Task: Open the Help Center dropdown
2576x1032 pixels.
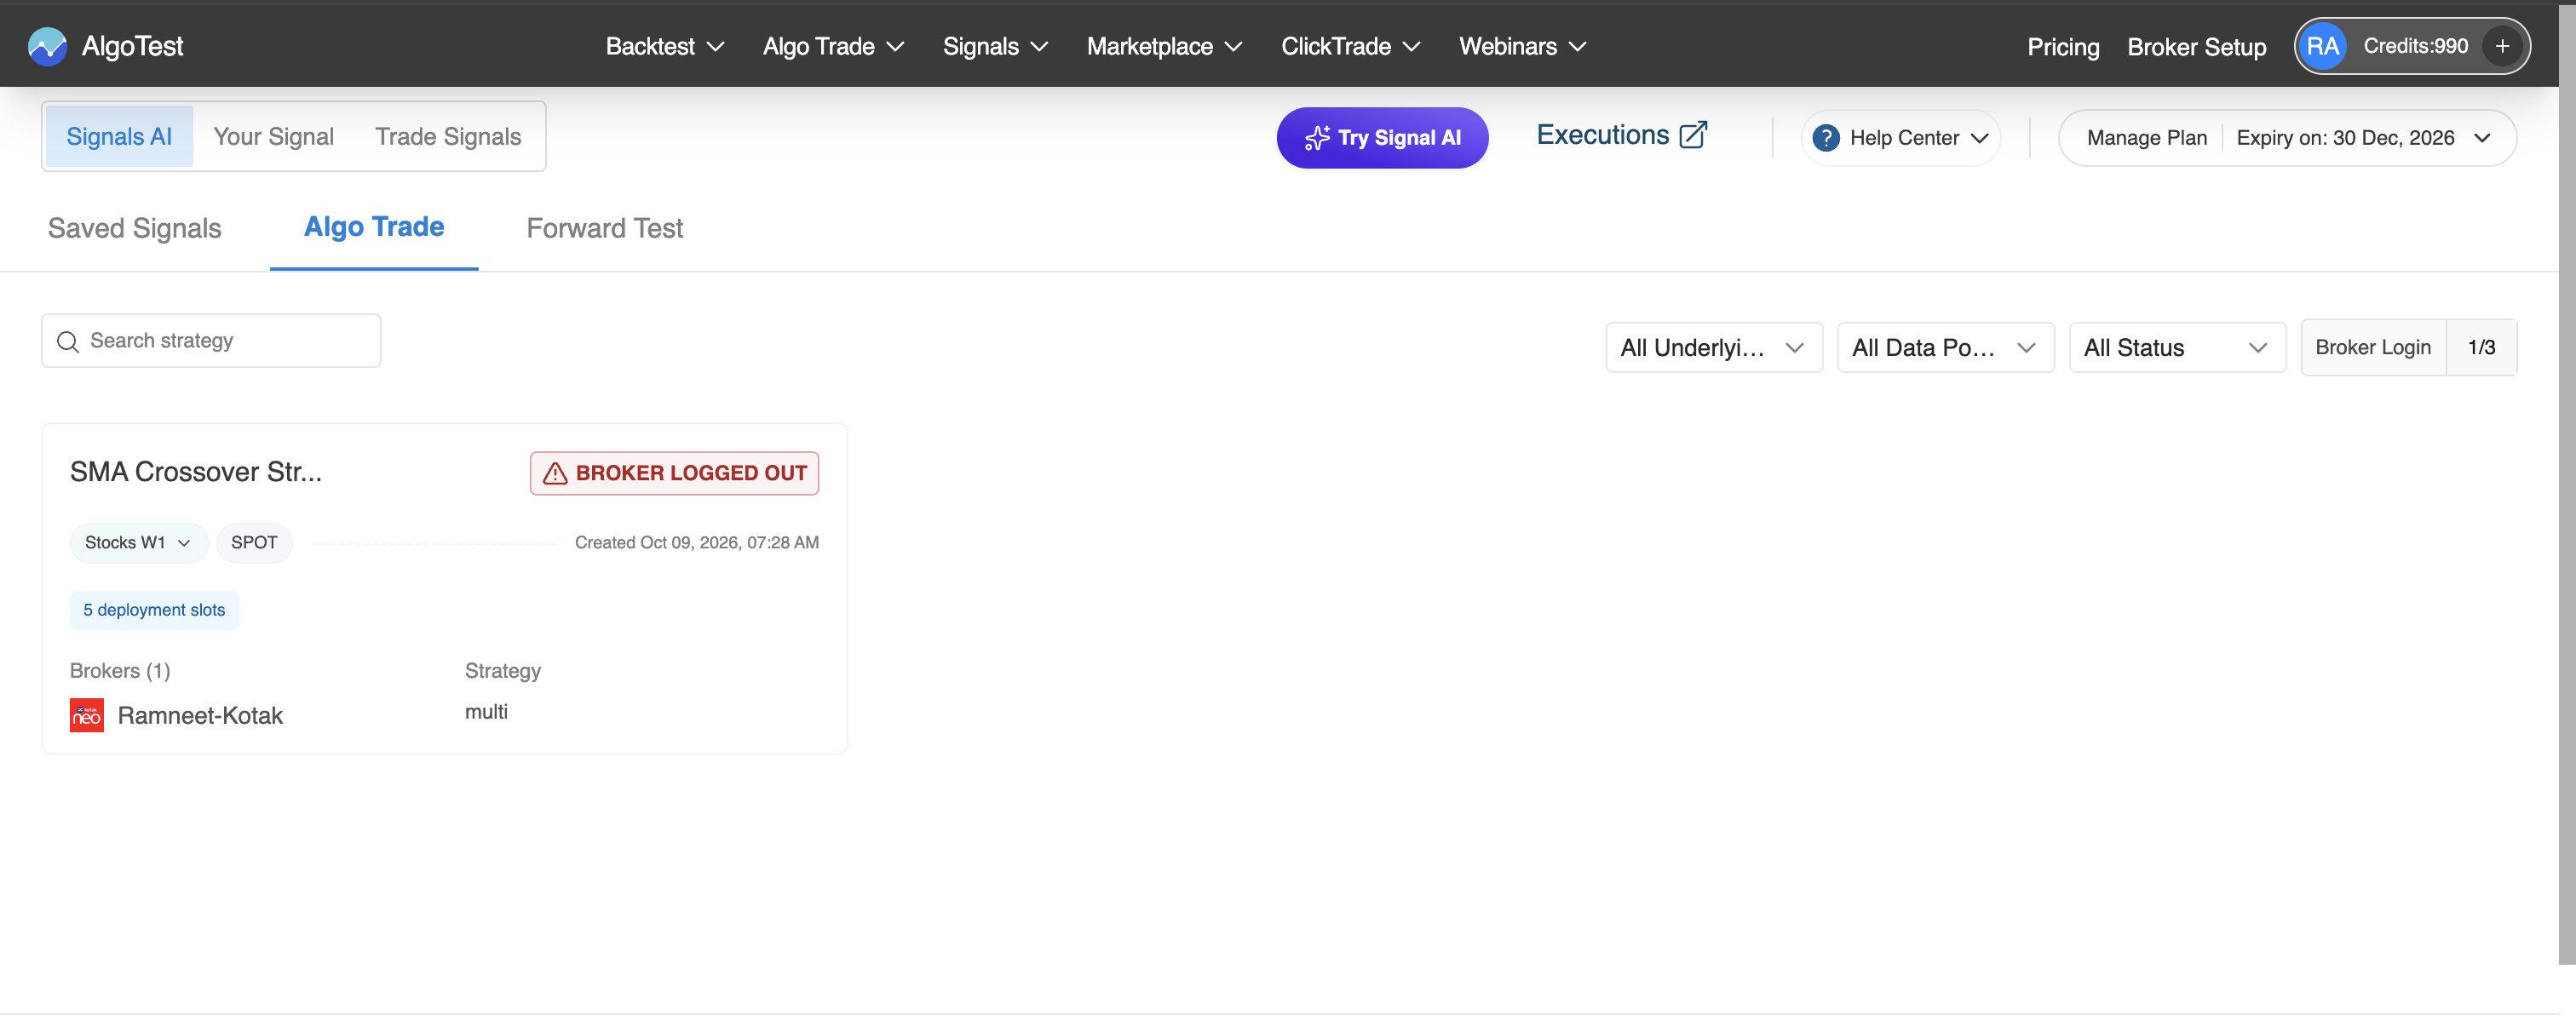Action: coord(1900,138)
